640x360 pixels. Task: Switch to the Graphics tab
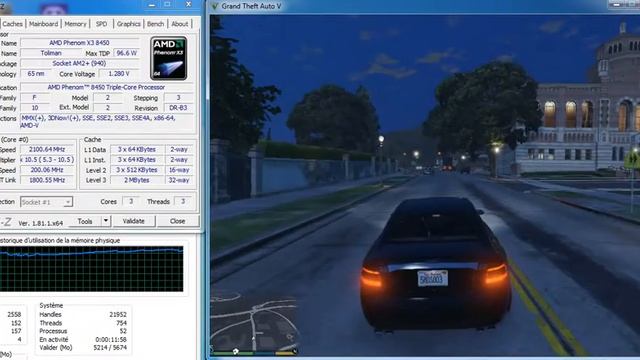pyautogui.click(x=129, y=24)
